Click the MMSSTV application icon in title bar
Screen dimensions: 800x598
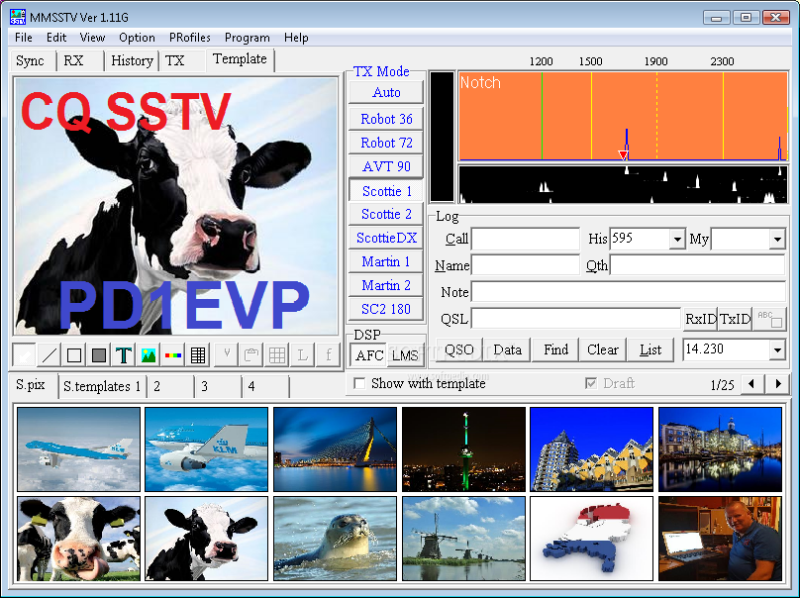pyautogui.click(x=18, y=17)
